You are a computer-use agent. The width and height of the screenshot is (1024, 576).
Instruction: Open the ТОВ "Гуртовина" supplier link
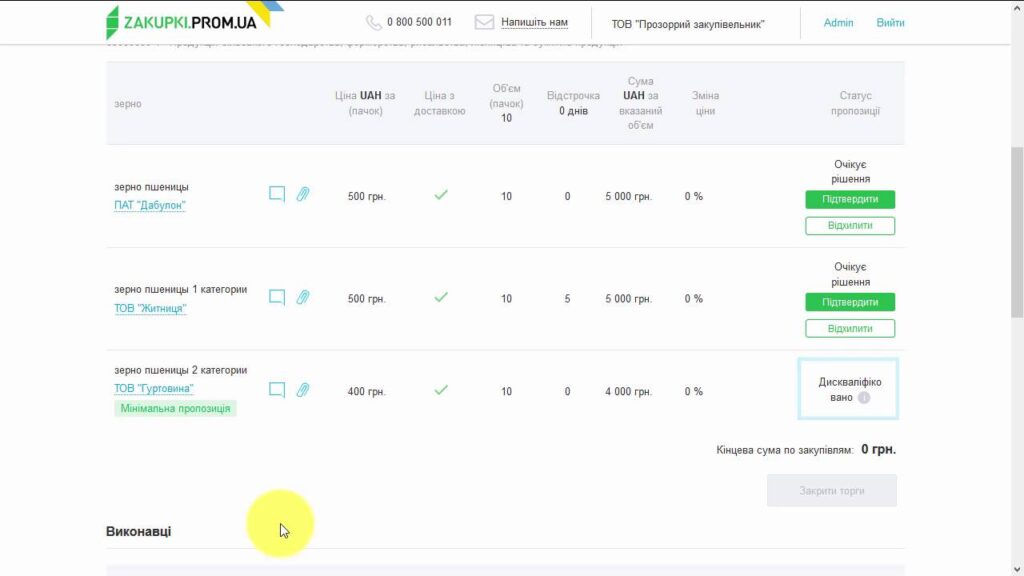[154, 388]
